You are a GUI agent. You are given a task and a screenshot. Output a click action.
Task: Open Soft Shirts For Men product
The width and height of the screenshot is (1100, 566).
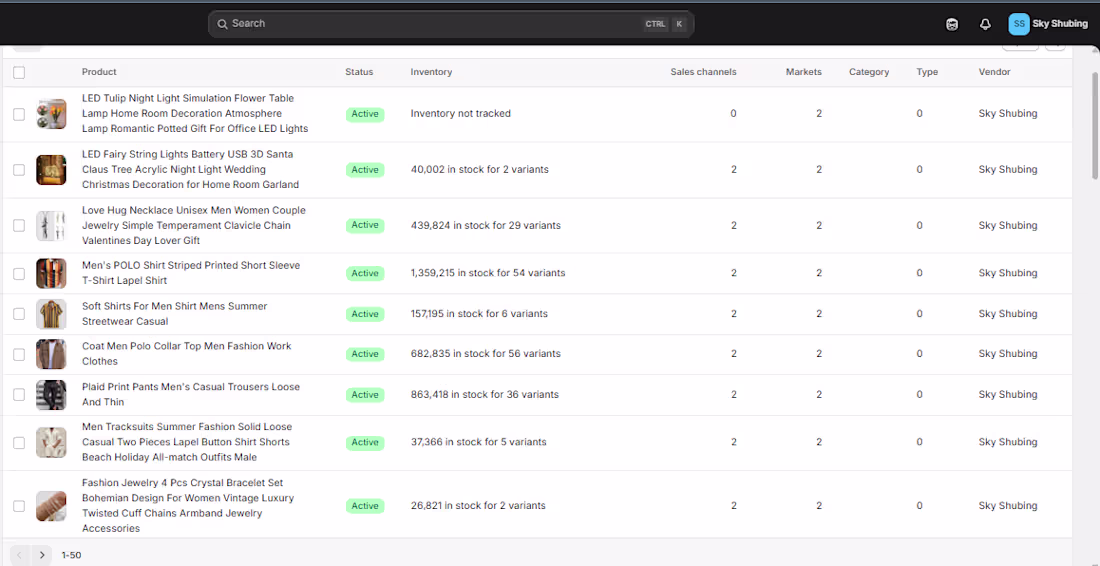click(x=175, y=314)
